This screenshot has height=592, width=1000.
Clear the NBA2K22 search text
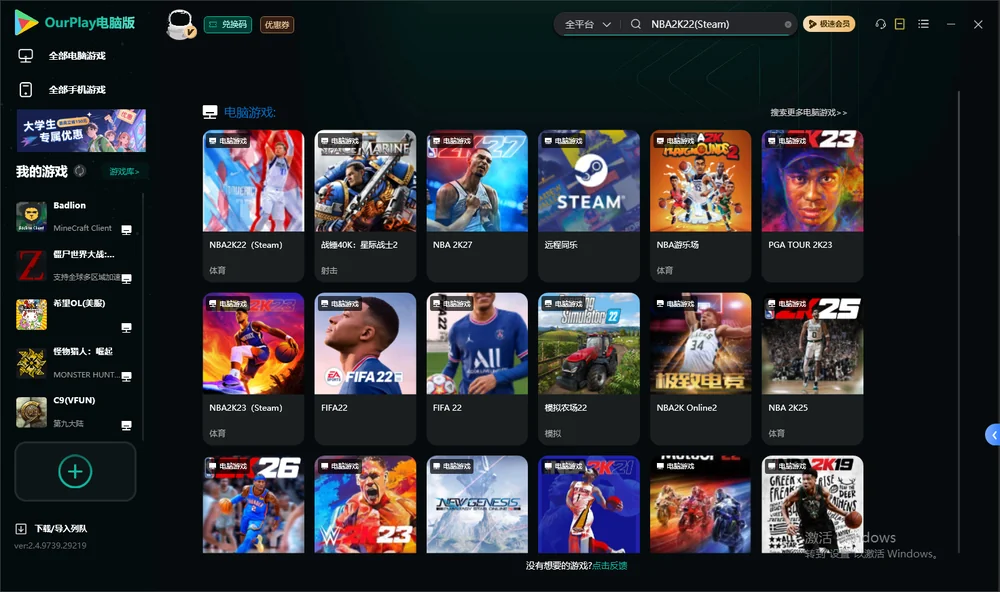click(x=788, y=25)
